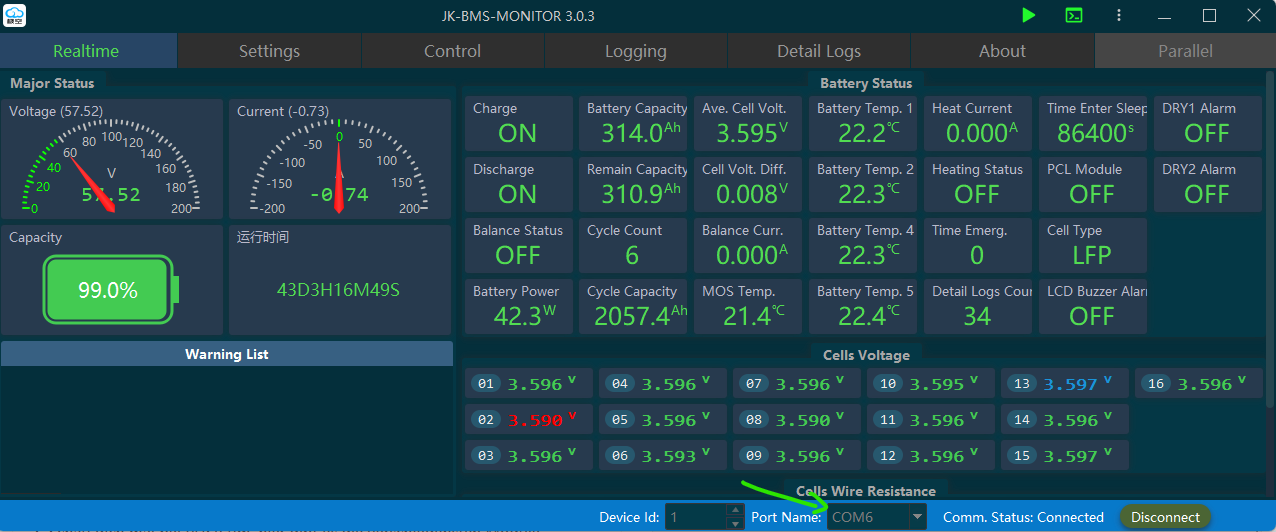The image size is (1276, 532).
Task: Click the Disconnect button
Action: click(1165, 517)
